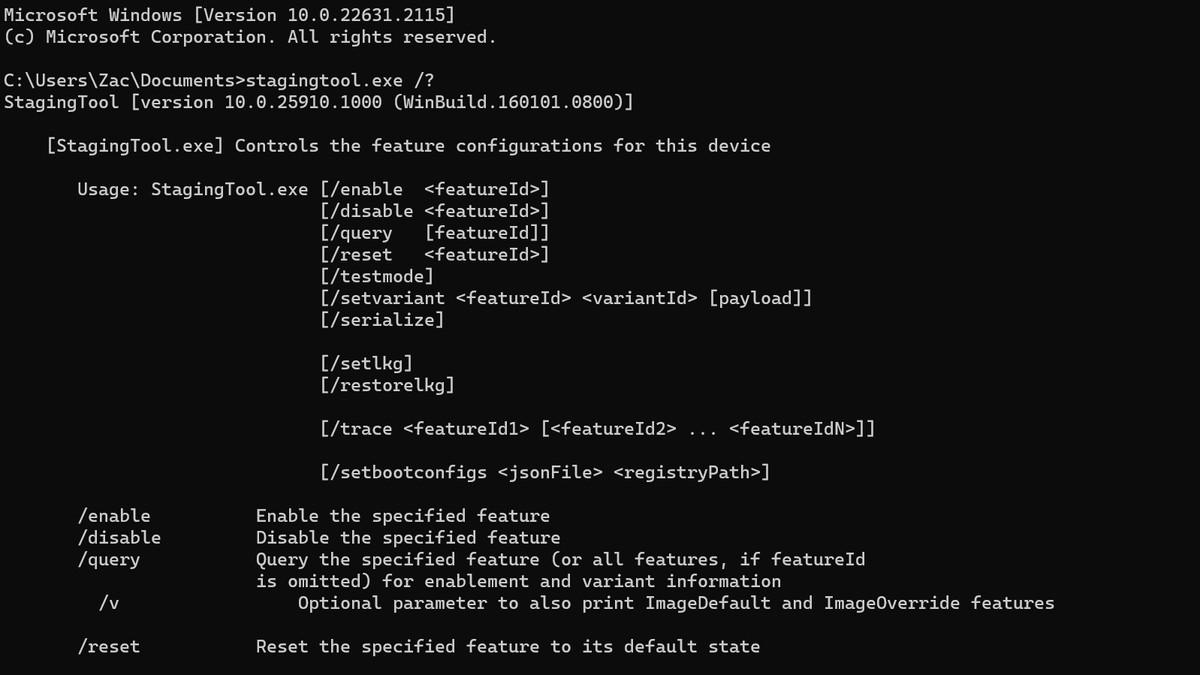This screenshot has width=1200, height=675.
Task: Click the [/setbootconfigs <jsonFile>] usage line
Action: pyautogui.click(x=545, y=472)
